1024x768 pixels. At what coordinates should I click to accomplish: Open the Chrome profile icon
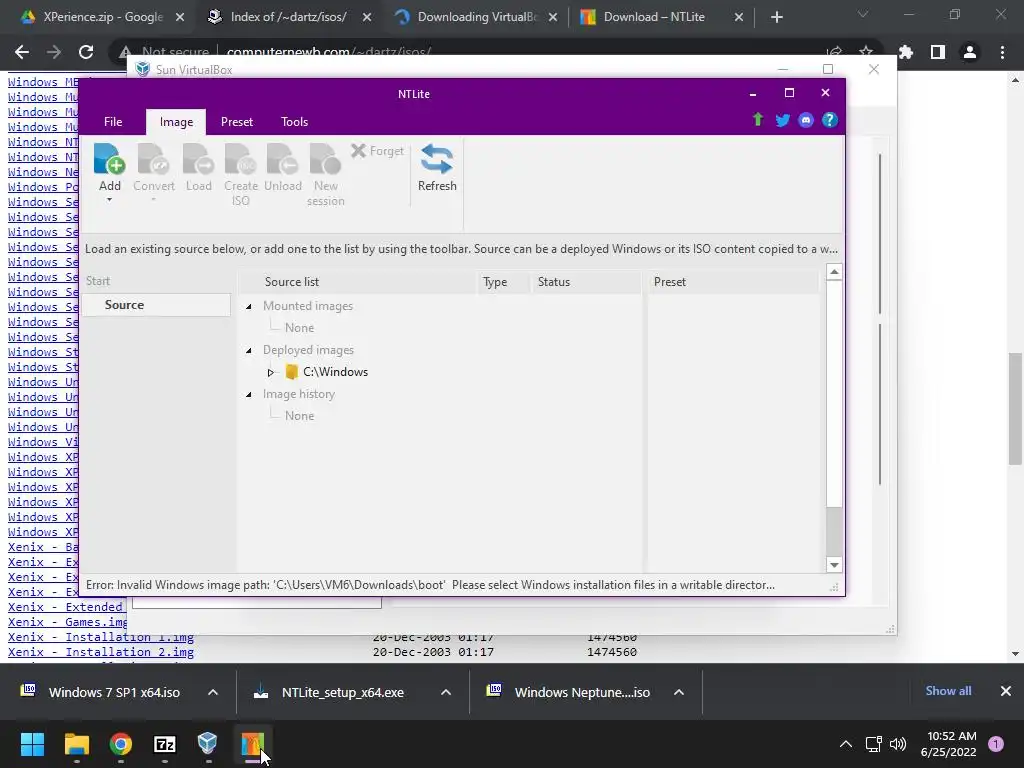(x=970, y=52)
